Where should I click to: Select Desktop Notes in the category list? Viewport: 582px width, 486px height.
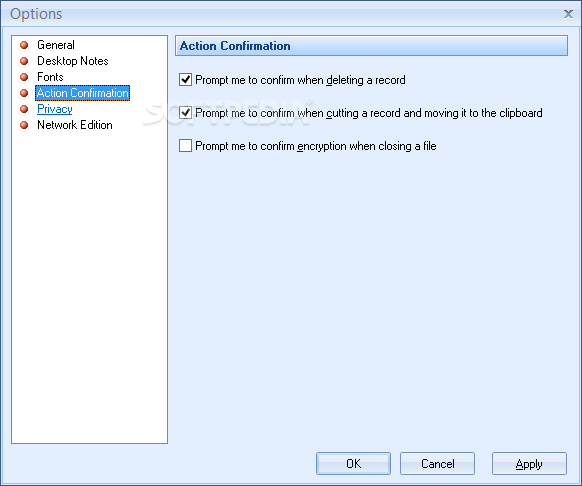[x=73, y=61]
